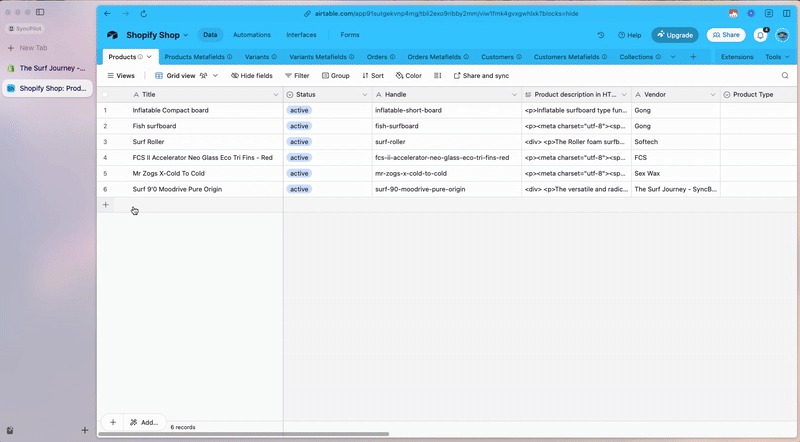Open The Surf Journey sidebar tab
Screen dimensions: 800x442
(x=47, y=68)
